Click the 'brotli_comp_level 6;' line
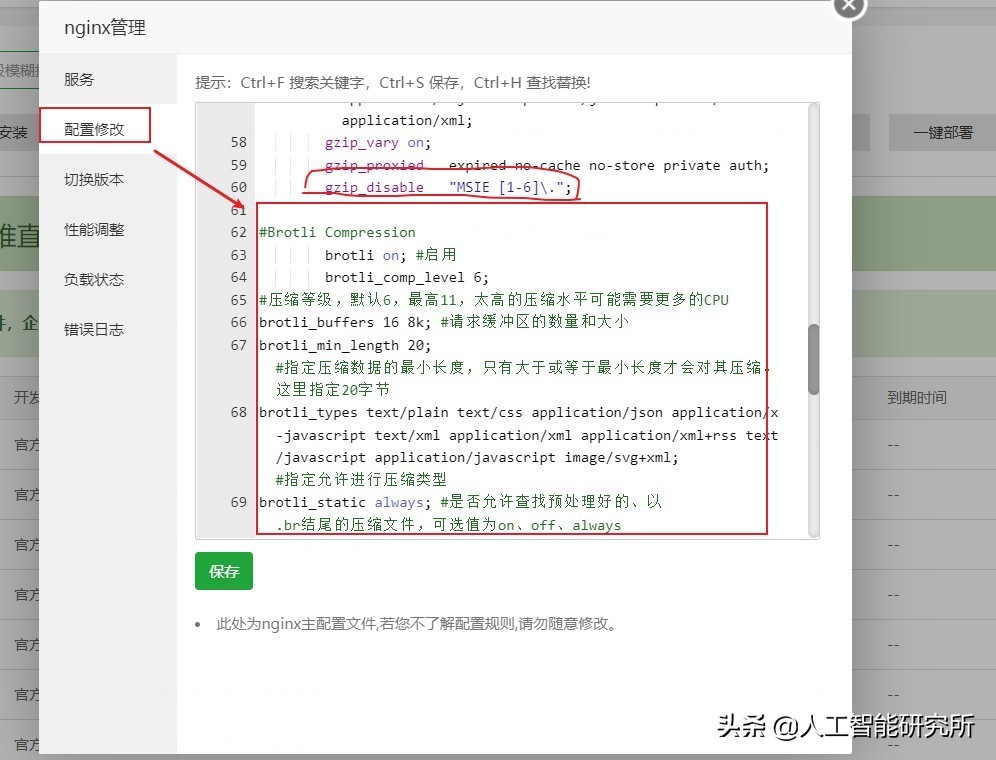Screen dimensions: 996x760 [407, 278]
